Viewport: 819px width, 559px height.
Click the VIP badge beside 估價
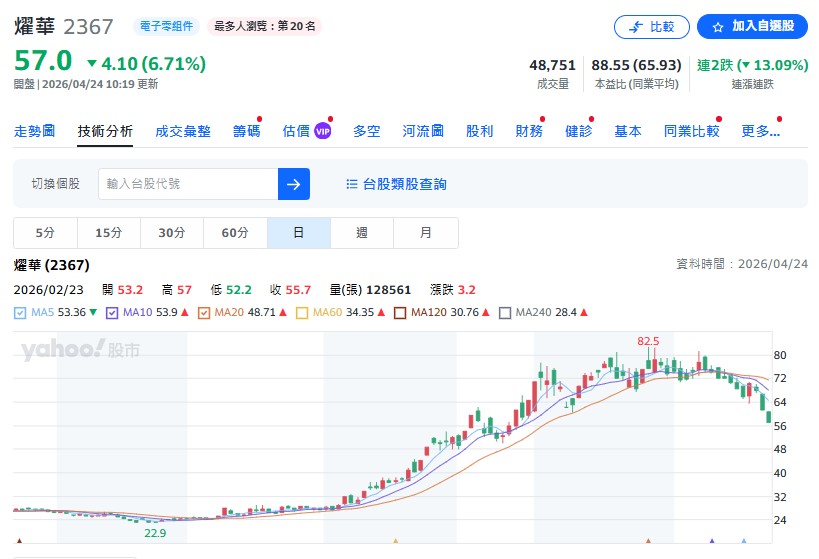(322, 131)
